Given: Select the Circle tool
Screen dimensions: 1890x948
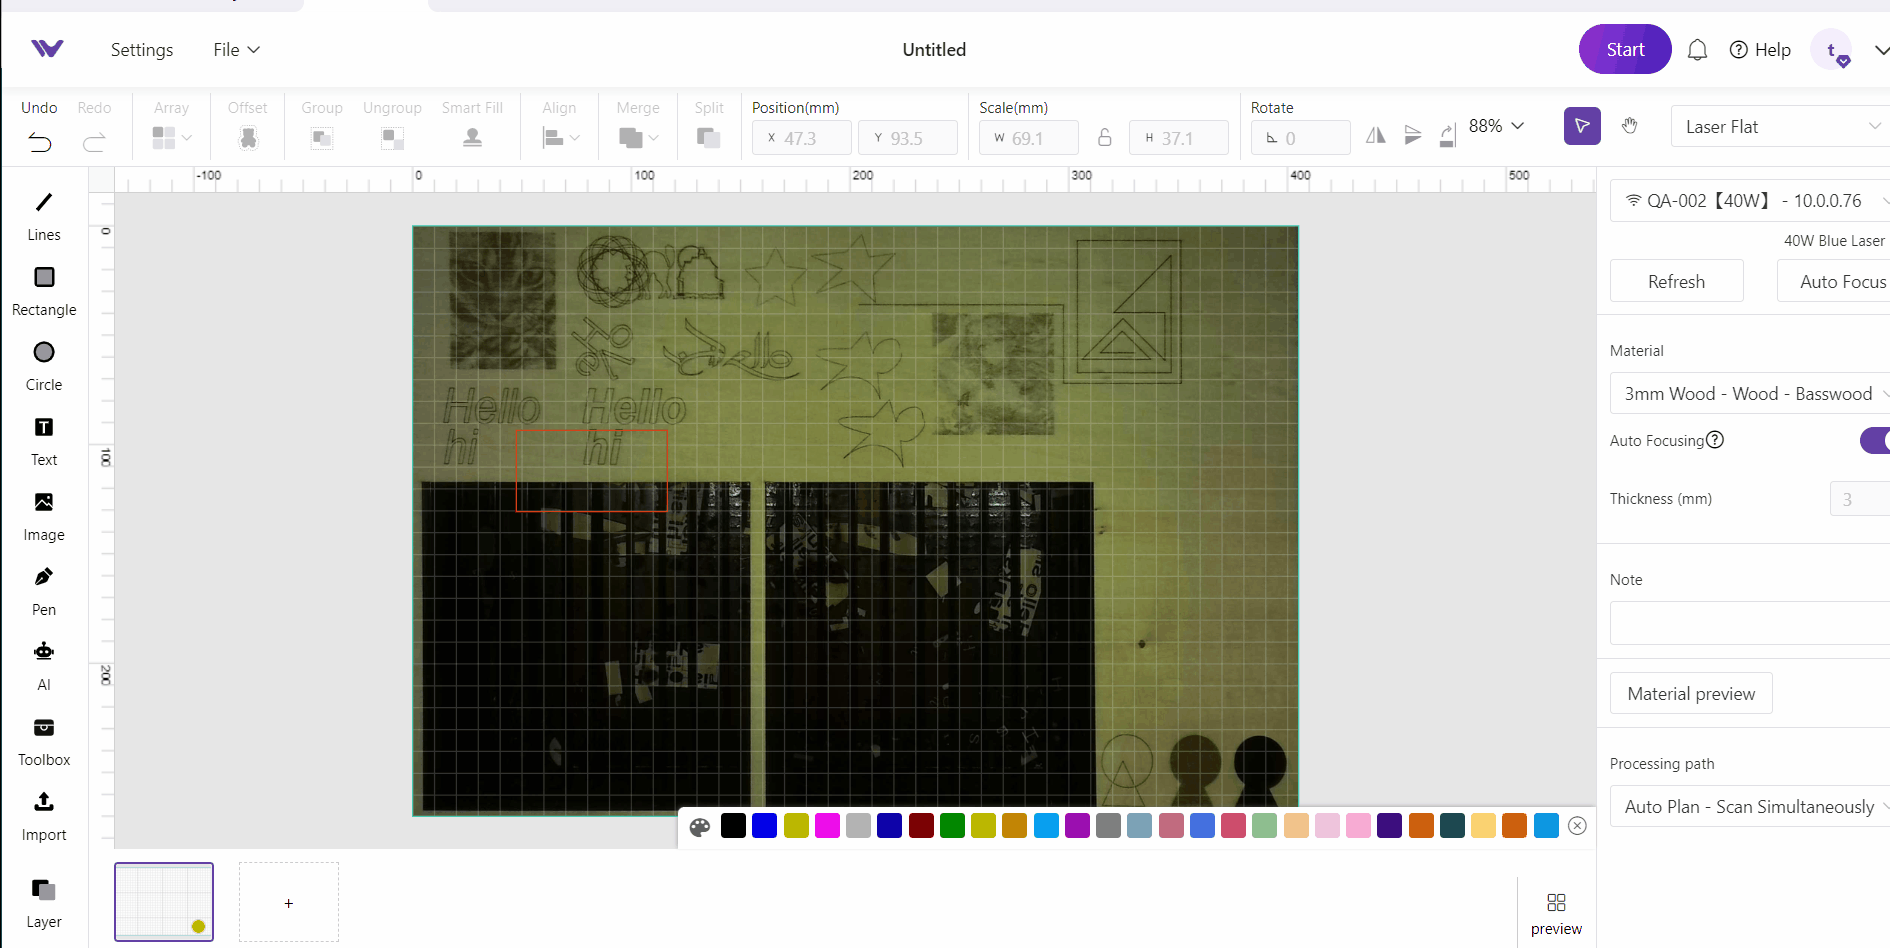Looking at the screenshot, I should click(44, 365).
